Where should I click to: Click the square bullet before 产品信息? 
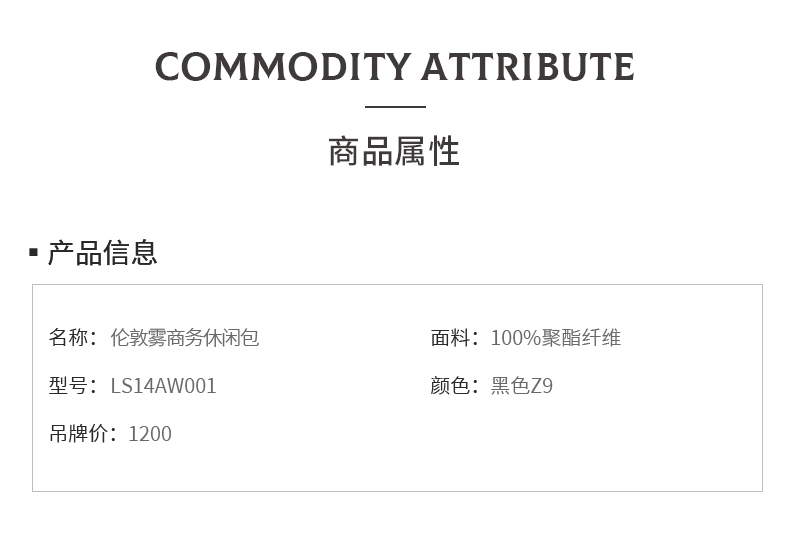(x=33, y=253)
